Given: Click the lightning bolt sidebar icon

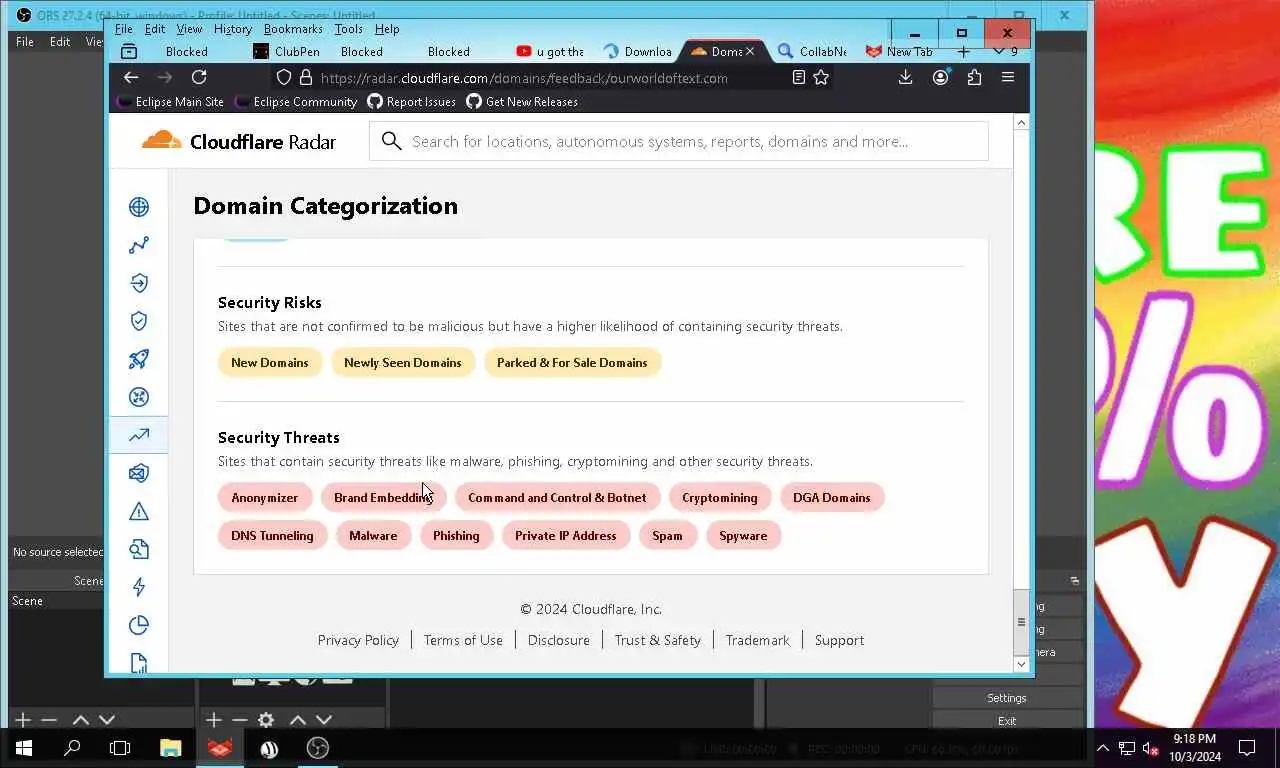Looking at the screenshot, I should 139,587.
